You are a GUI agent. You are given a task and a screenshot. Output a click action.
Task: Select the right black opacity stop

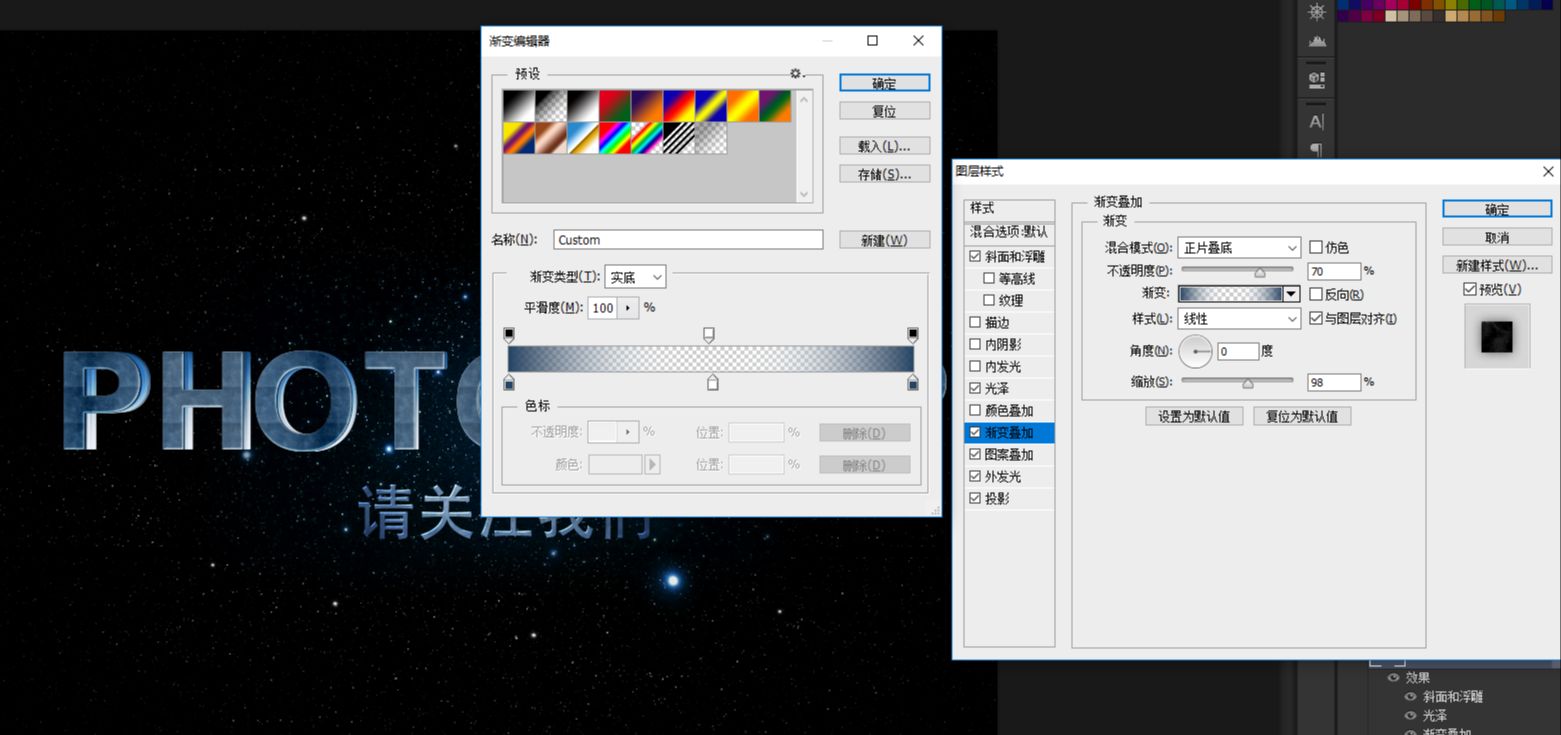coord(912,334)
